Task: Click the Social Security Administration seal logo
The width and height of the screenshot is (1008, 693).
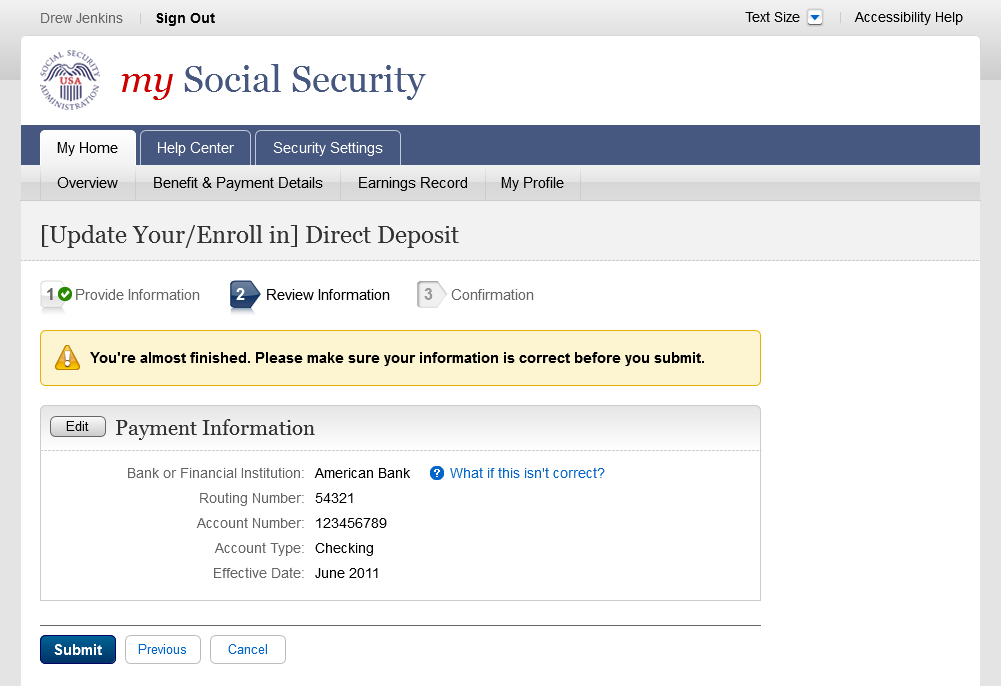Action: pos(70,80)
